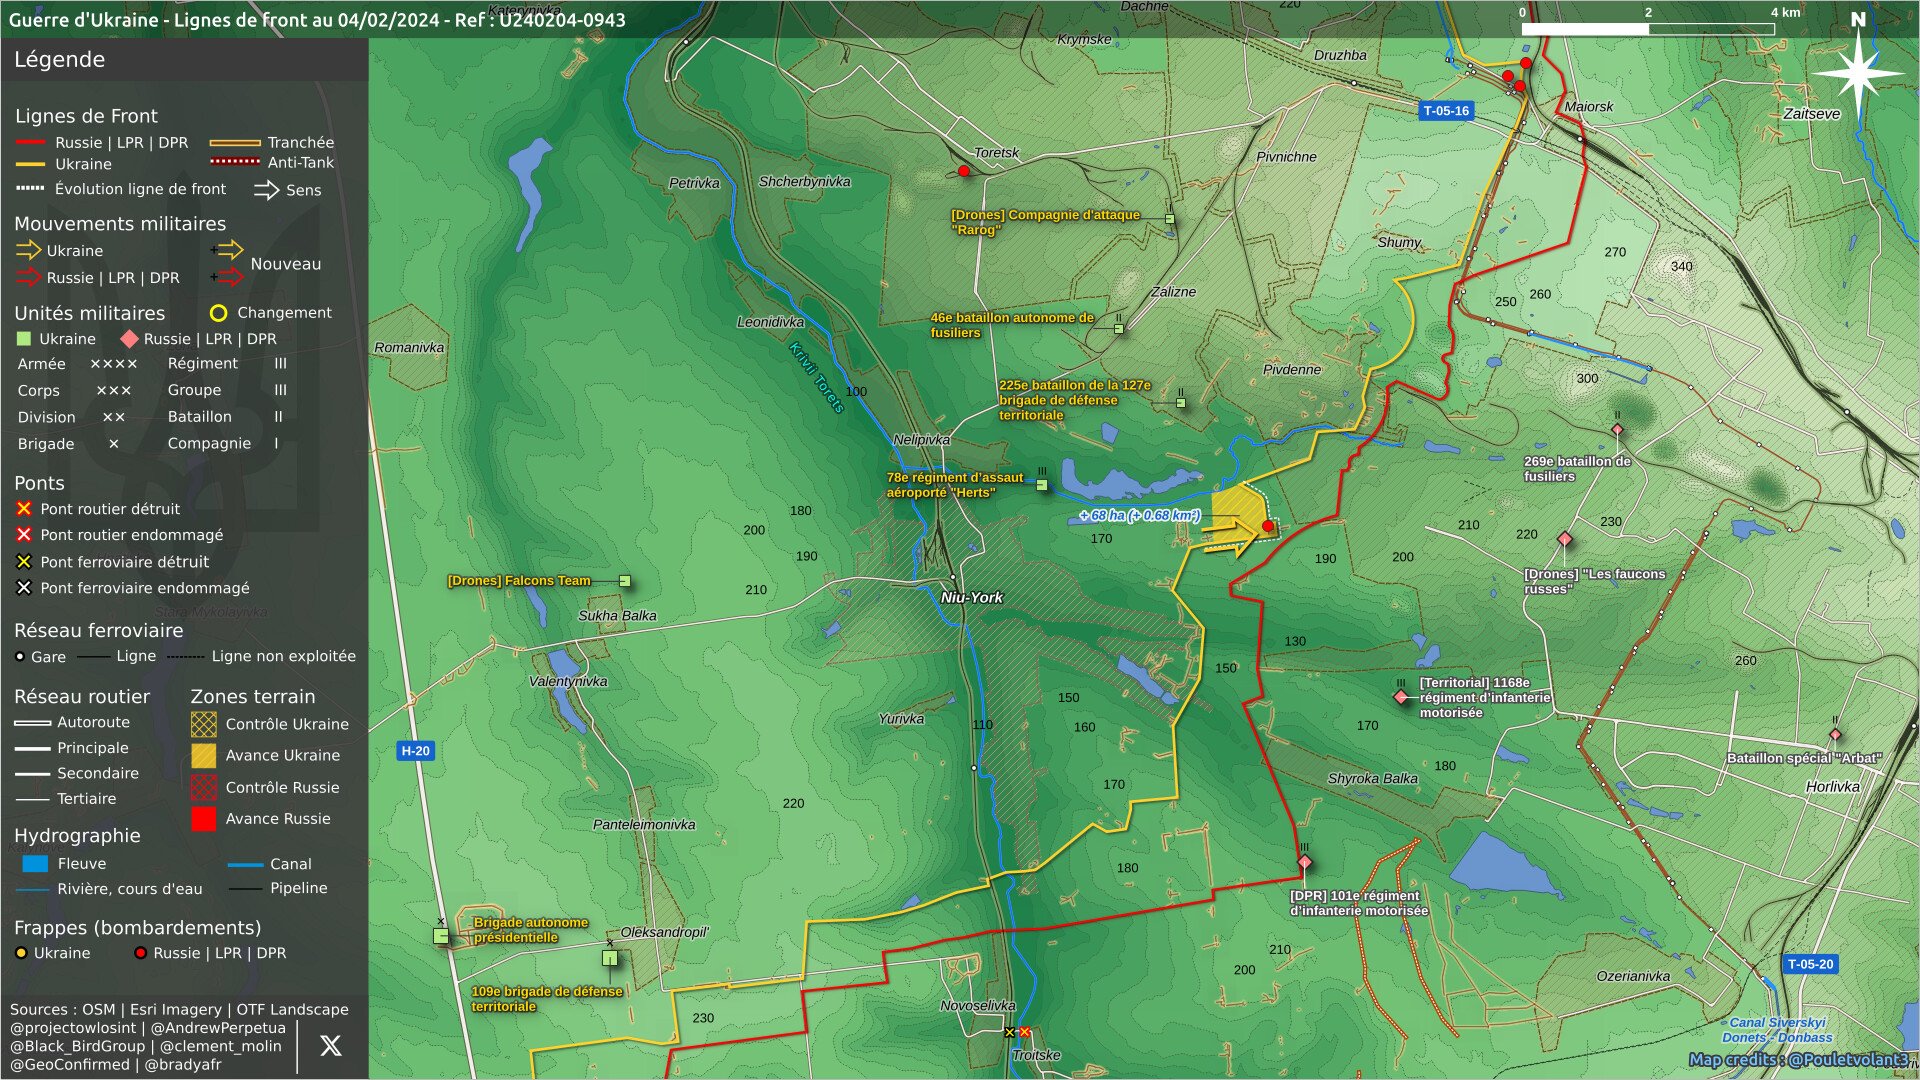Click the Valentynivka label

pyautogui.click(x=568, y=682)
